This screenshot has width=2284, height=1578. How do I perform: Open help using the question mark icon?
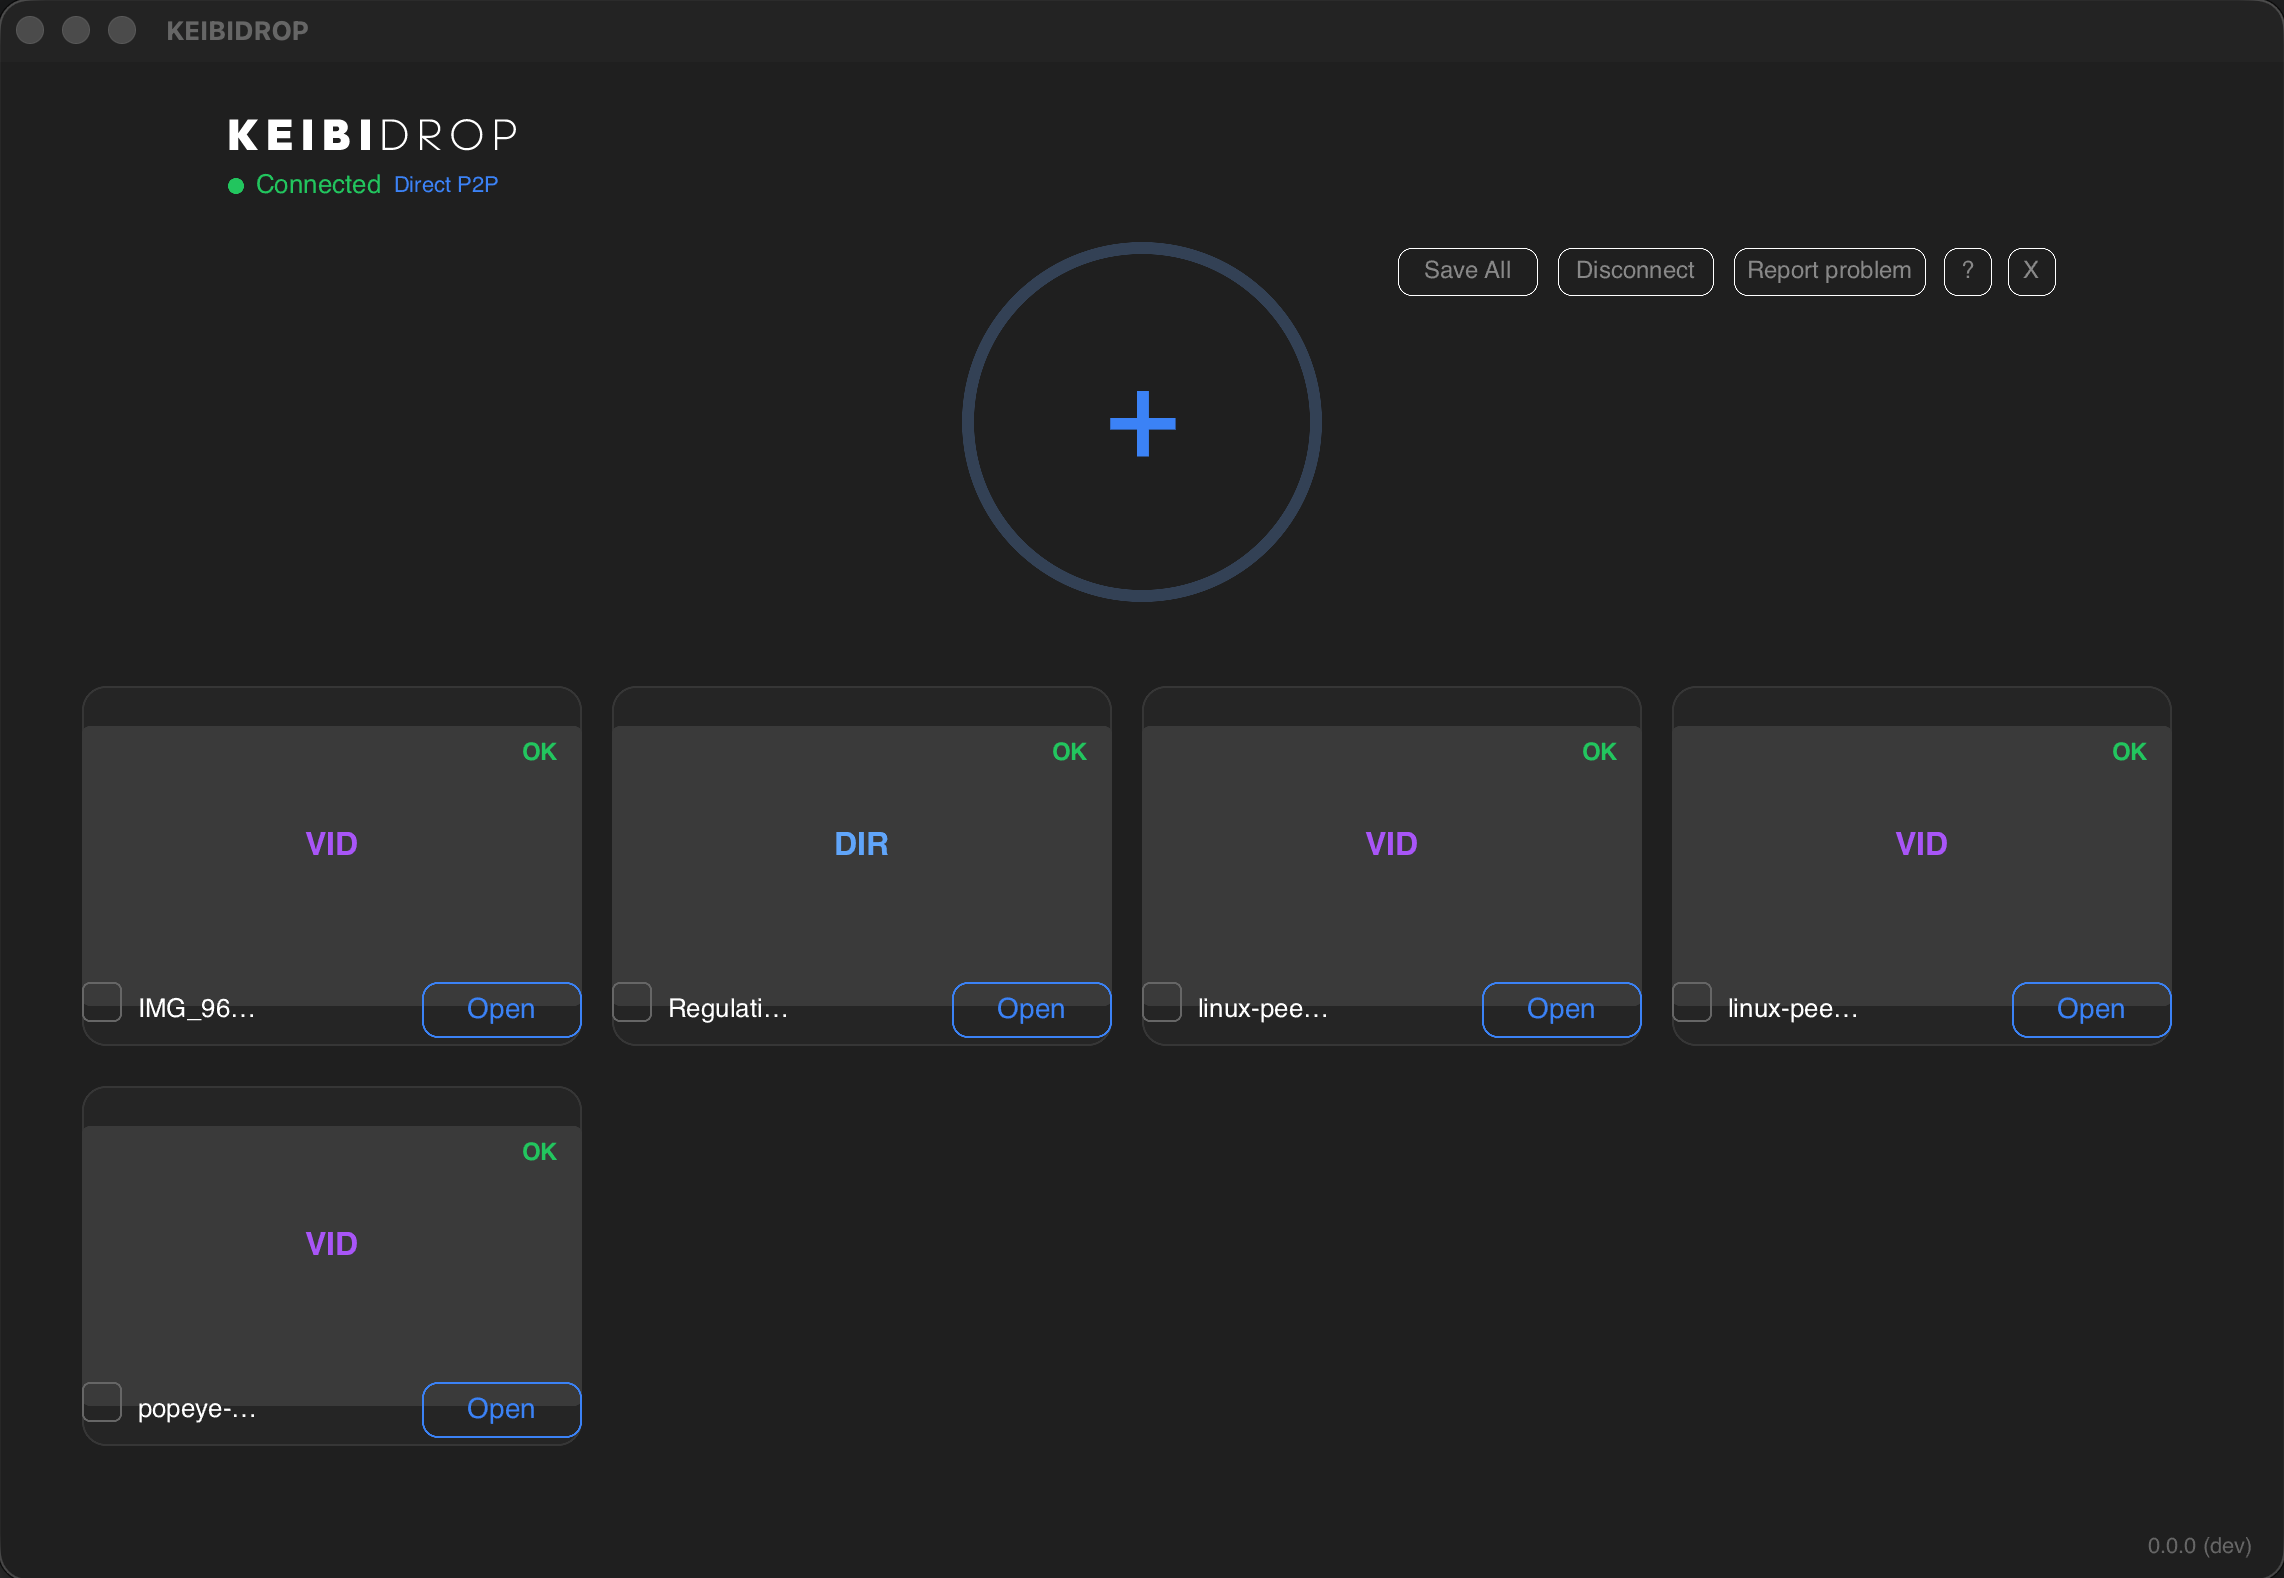tap(1967, 271)
